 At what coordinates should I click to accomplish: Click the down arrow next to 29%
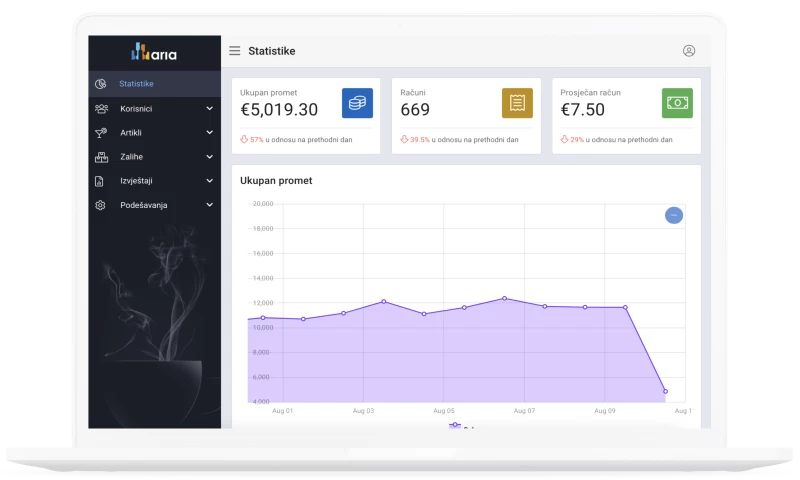click(x=564, y=139)
